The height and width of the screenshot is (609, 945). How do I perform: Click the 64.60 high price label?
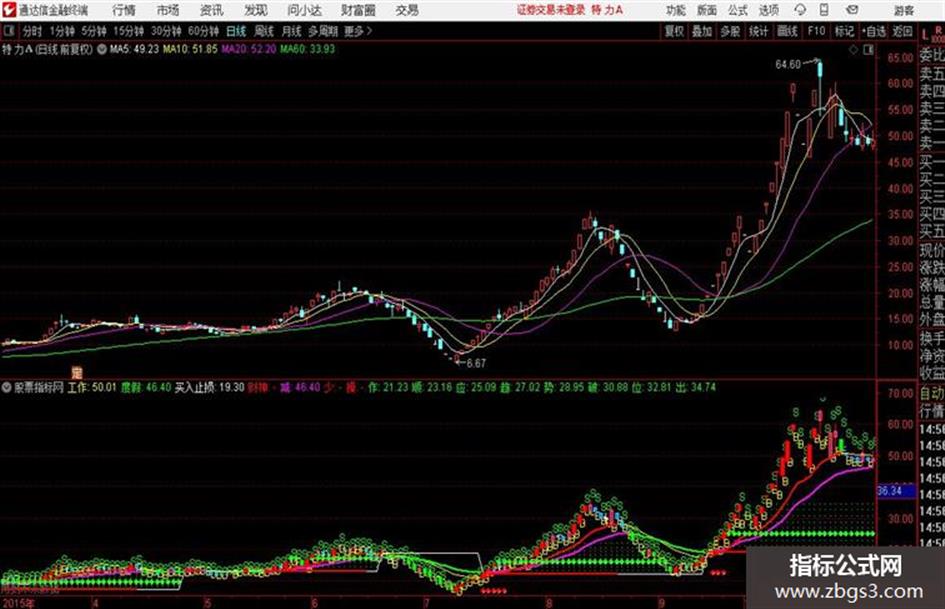tap(788, 64)
